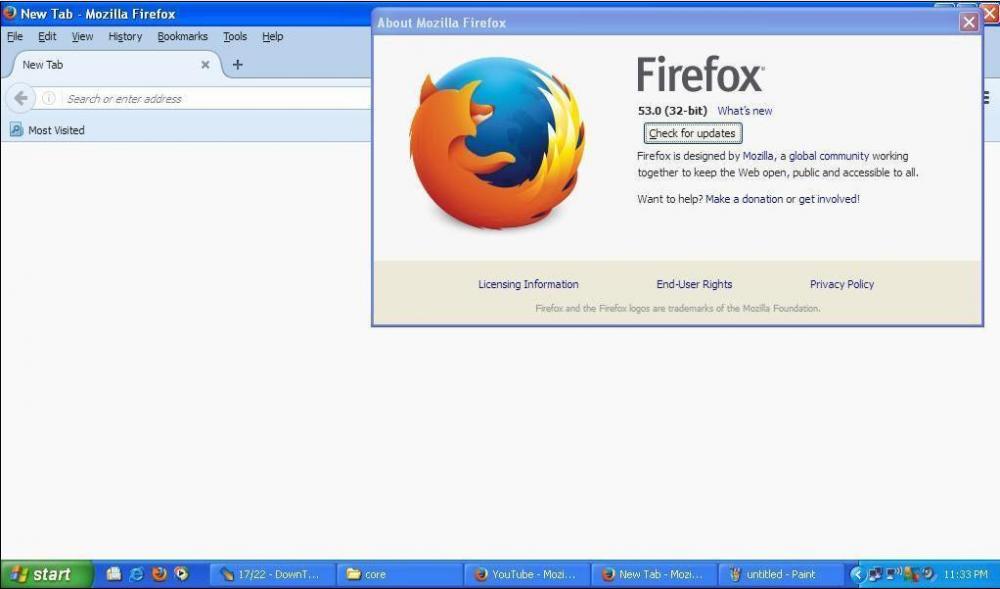Click Check for updates button
The height and width of the screenshot is (589, 1000).
[x=692, y=133]
